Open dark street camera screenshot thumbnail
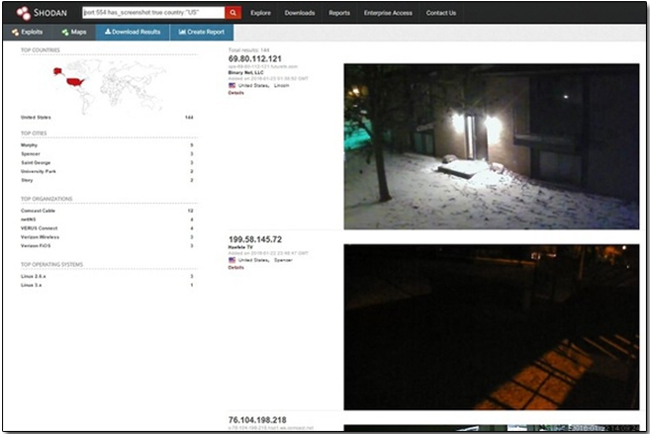 tap(491, 327)
